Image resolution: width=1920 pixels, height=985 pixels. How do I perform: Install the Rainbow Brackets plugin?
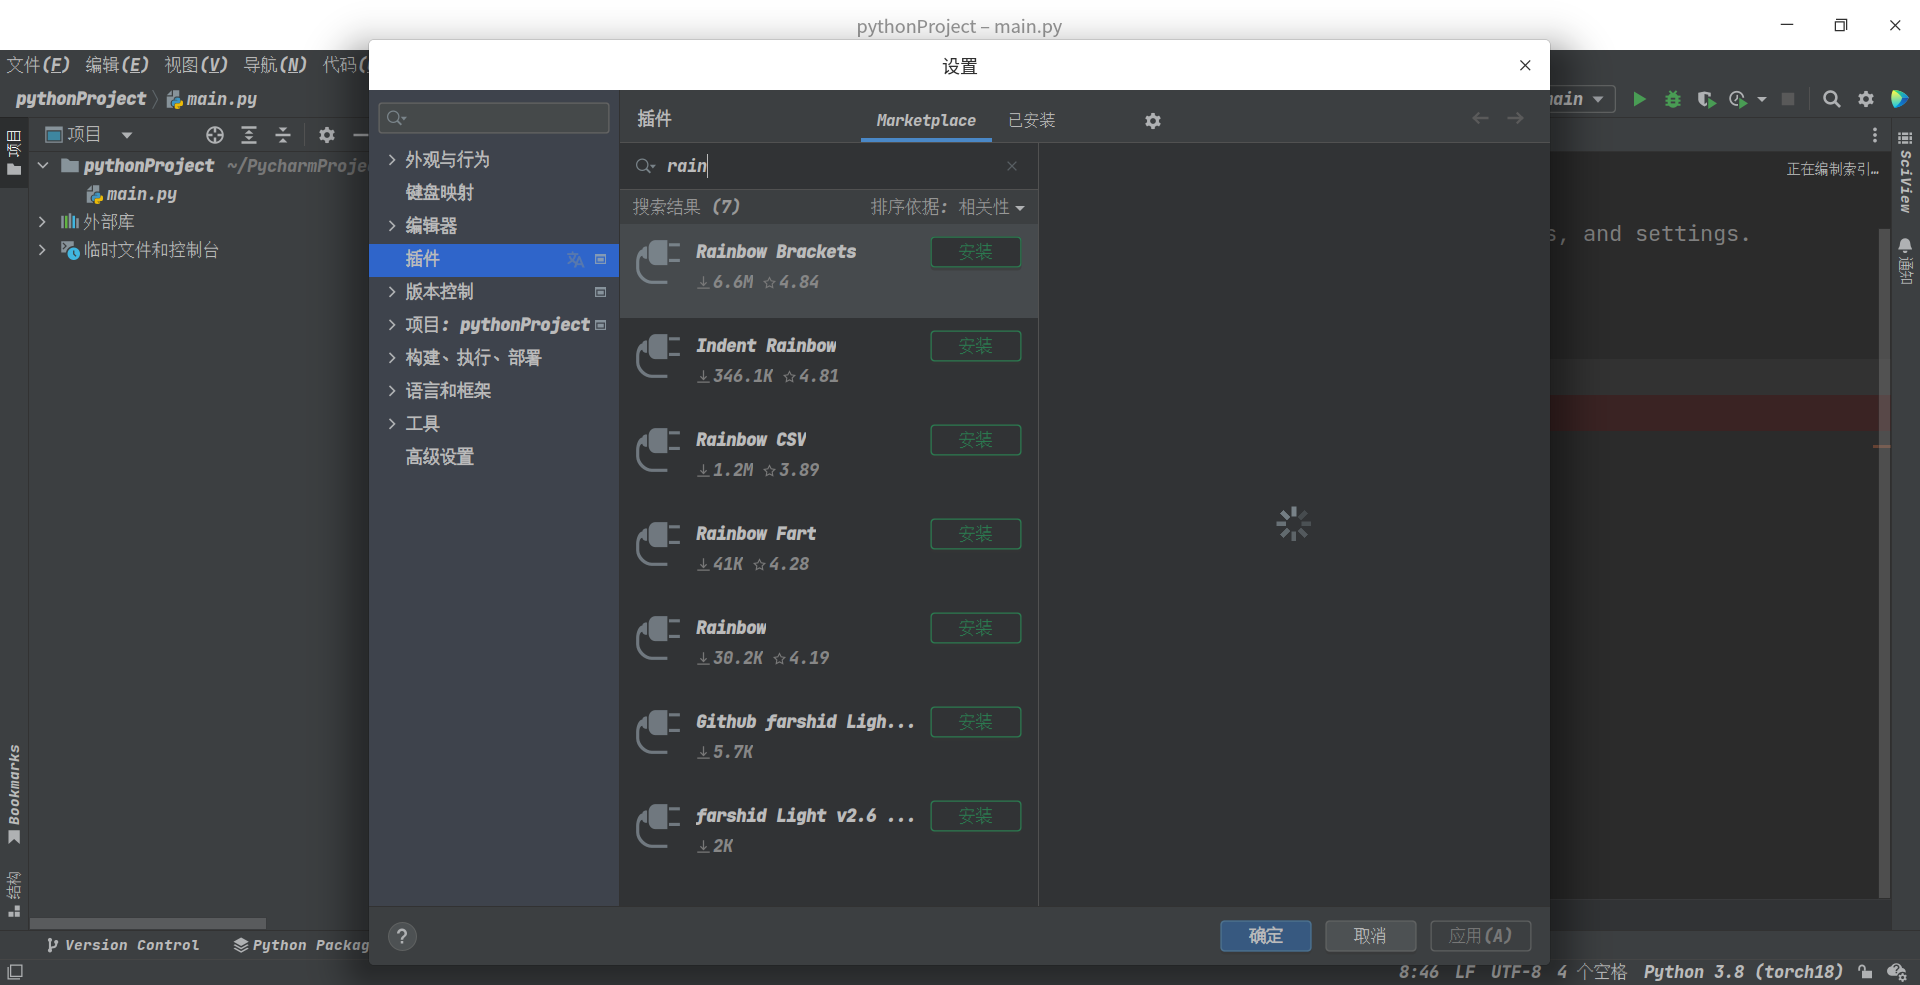point(975,251)
